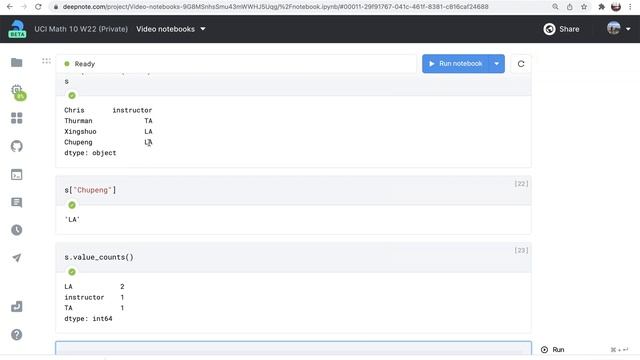
Task: Open the Files folder panel in sidebar
Action: pos(17,62)
